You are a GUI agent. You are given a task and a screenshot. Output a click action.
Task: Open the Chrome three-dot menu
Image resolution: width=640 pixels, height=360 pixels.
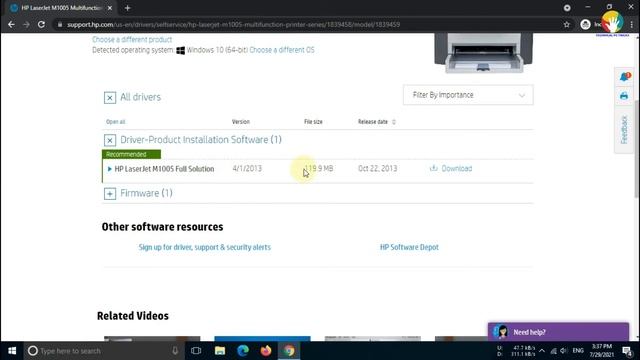tap(631, 24)
